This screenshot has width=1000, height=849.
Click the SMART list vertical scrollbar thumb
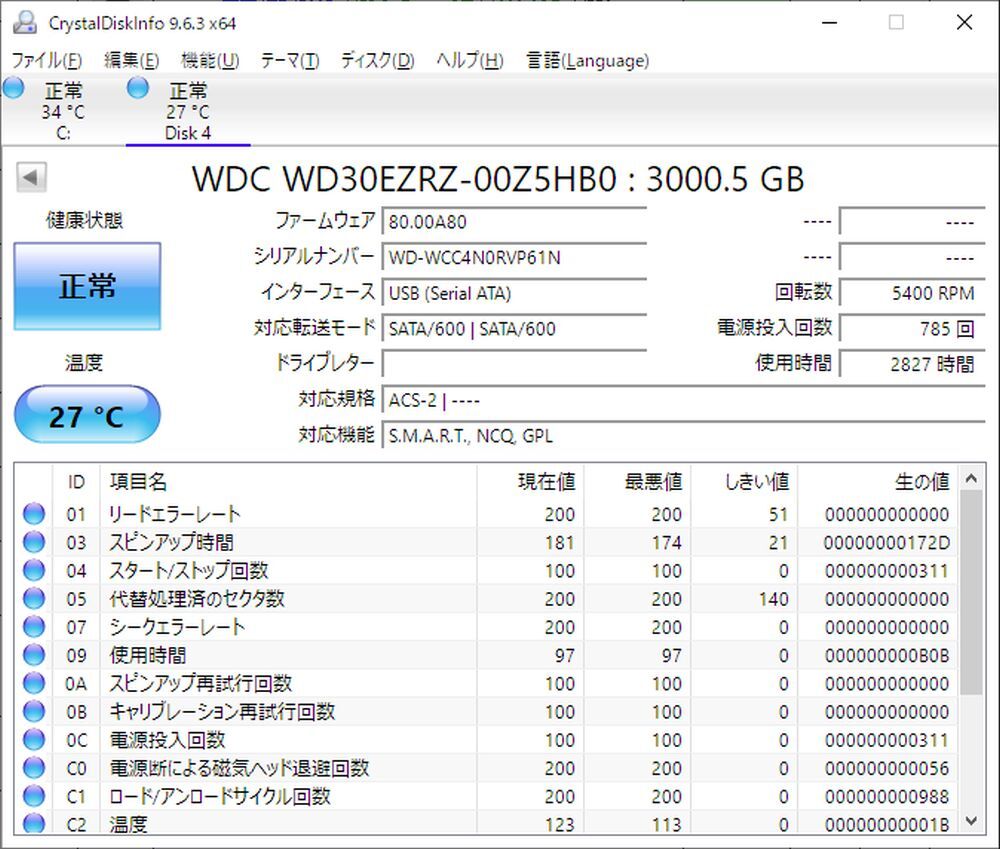click(x=971, y=592)
